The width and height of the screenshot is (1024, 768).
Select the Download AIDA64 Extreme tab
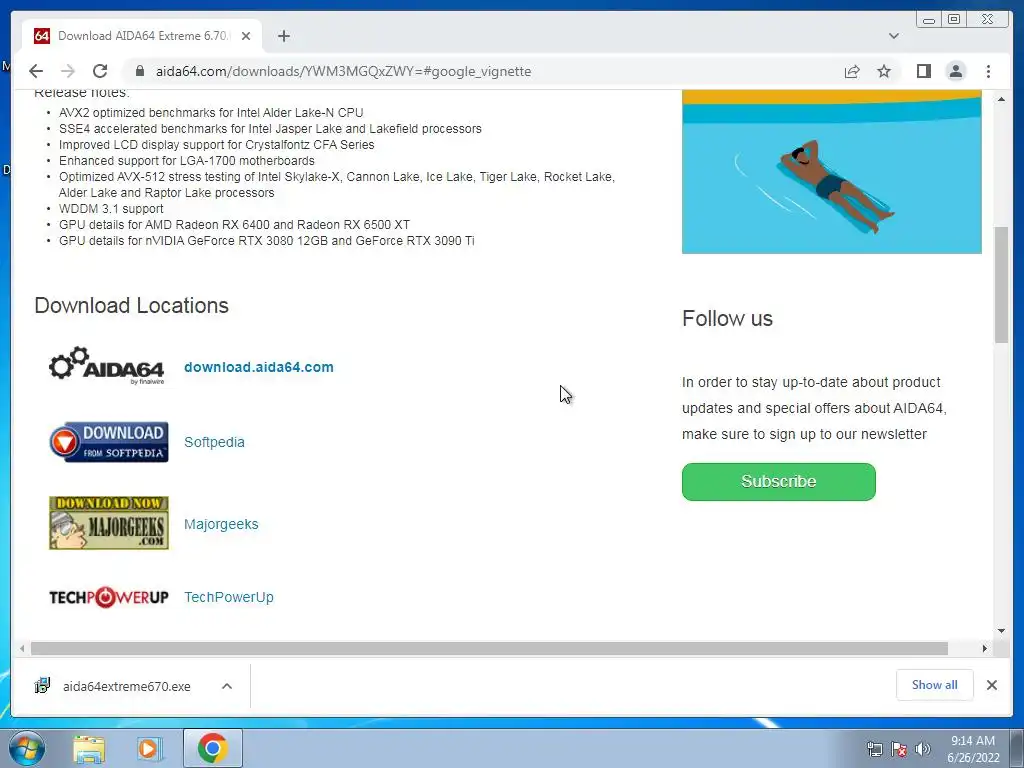coord(142,36)
